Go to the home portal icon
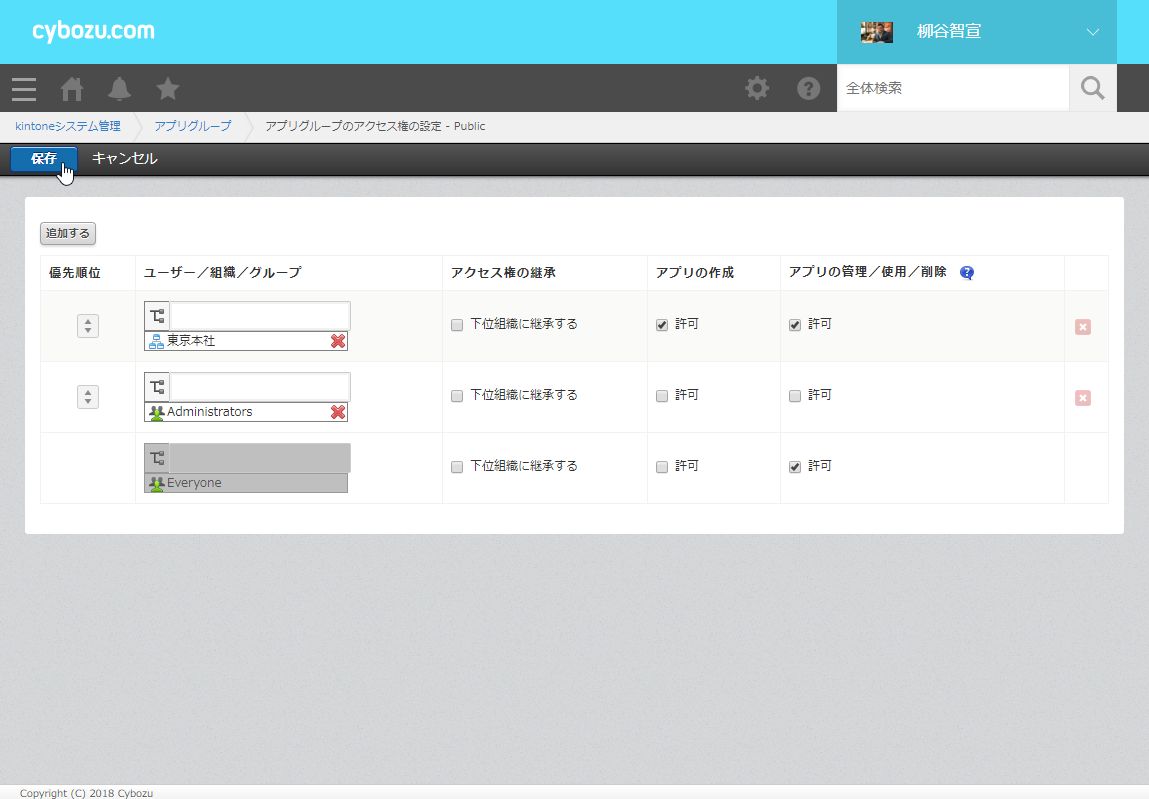Screen dimensions: 1149x799 (x=72, y=89)
